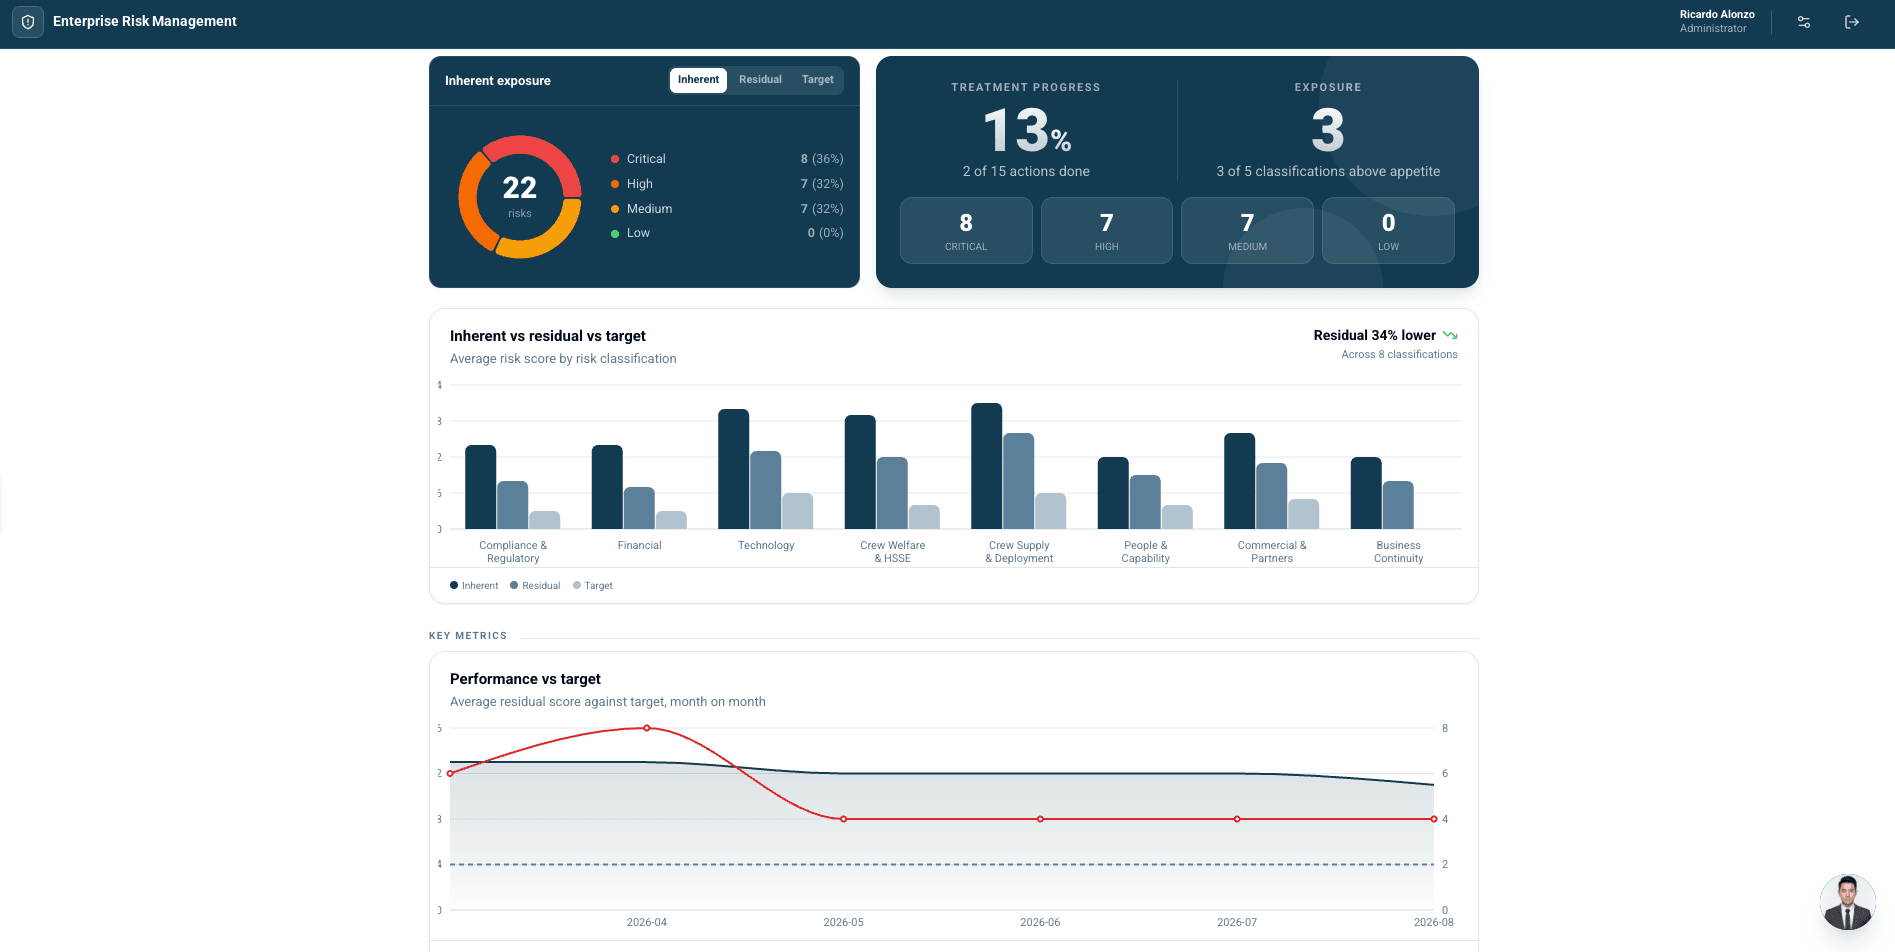1895x952 pixels.
Task: Click the green downward trend arrow icon
Action: [x=1450, y=336]
